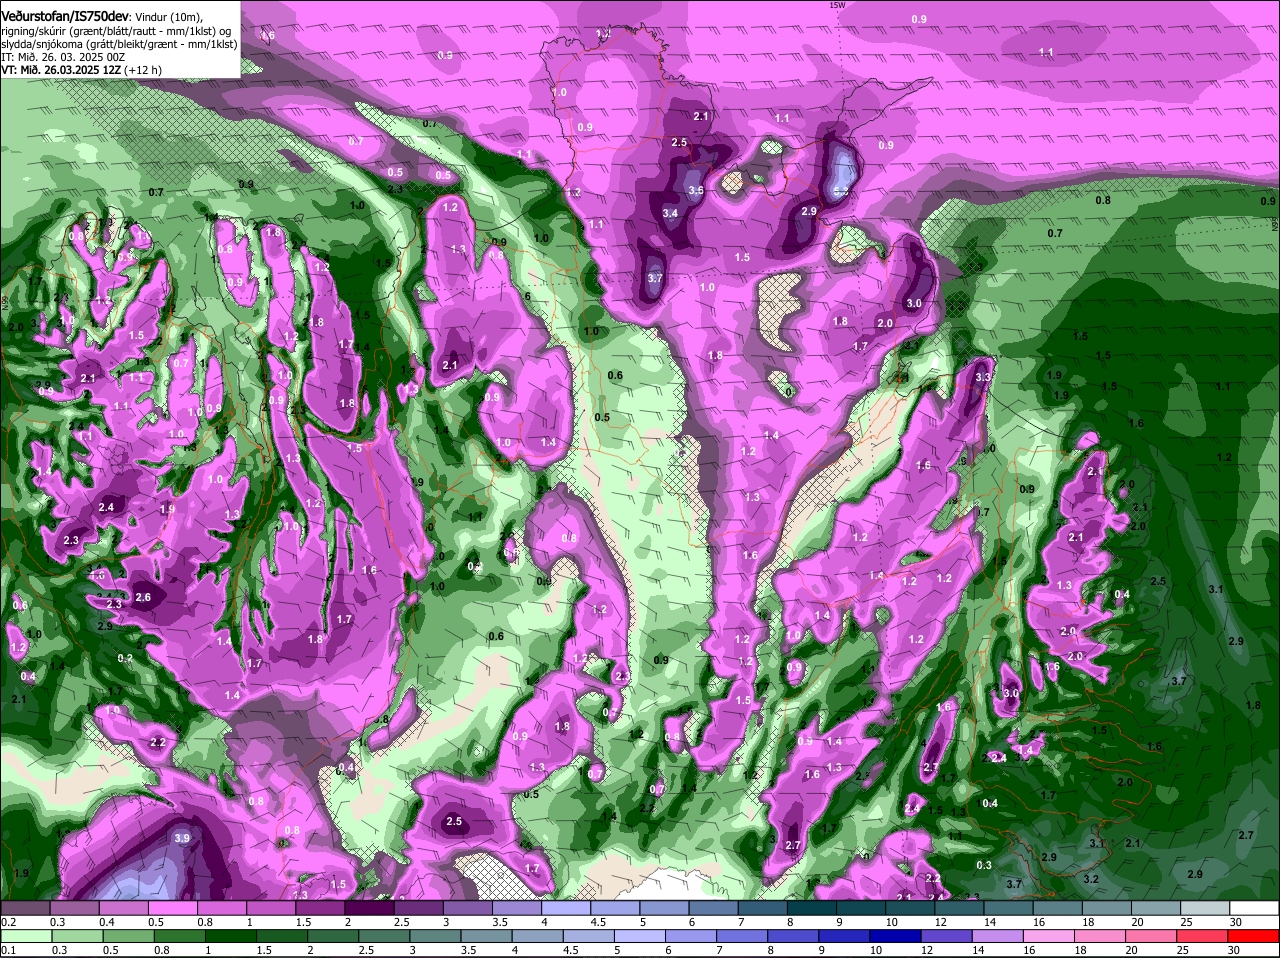Select snow scale swatch between 3 and 3.5
The image size is (1280, 958).
pyautogui.click(x=468, y=907)
